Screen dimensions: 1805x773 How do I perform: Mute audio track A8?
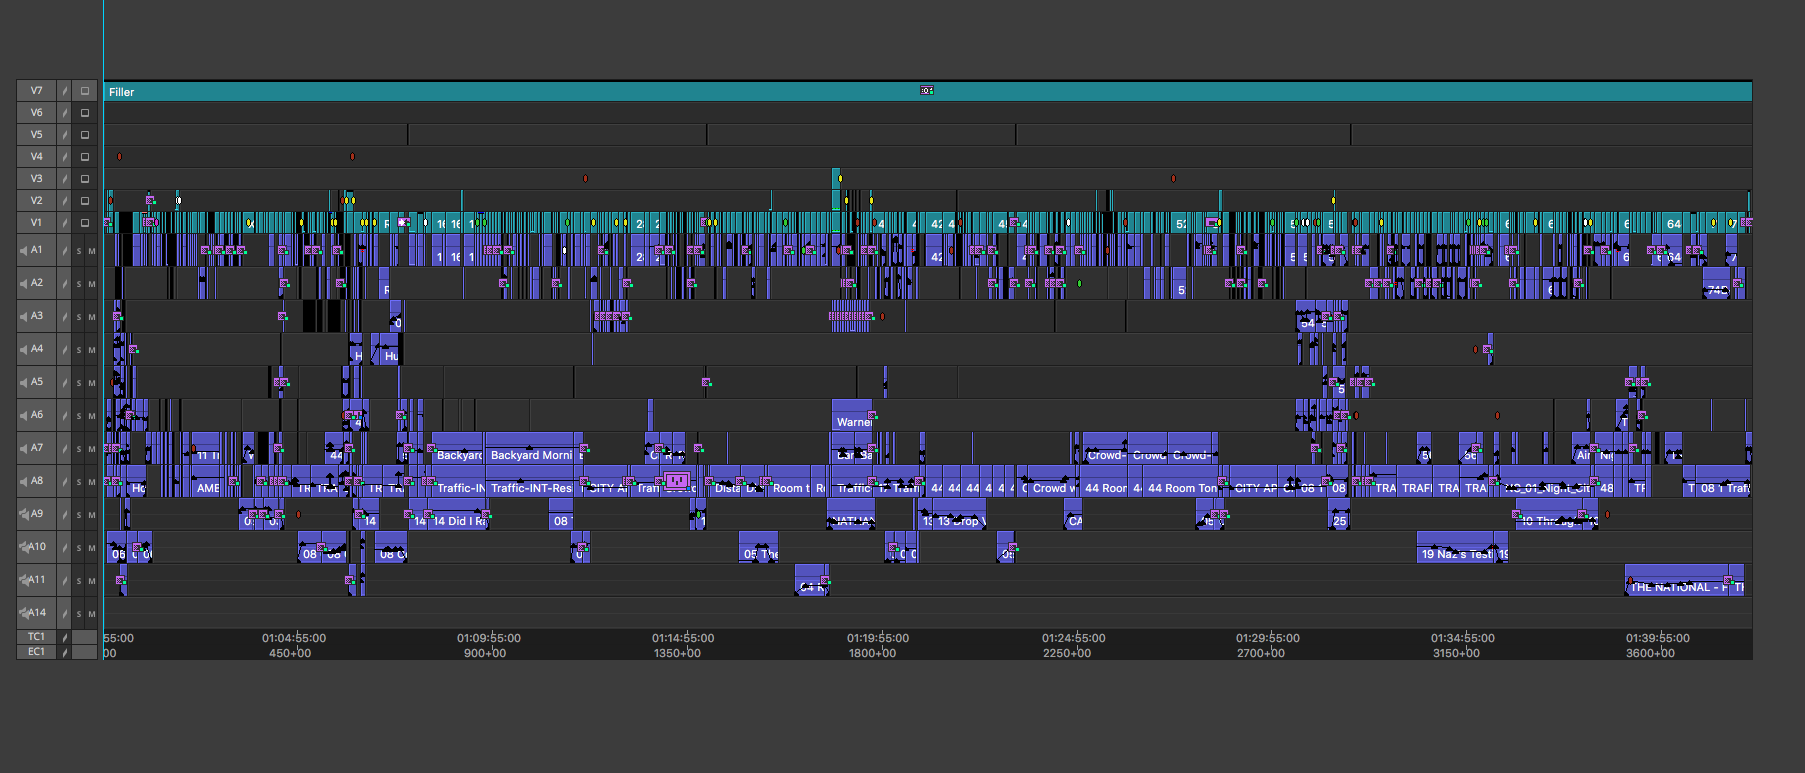[x=92, y=482]
